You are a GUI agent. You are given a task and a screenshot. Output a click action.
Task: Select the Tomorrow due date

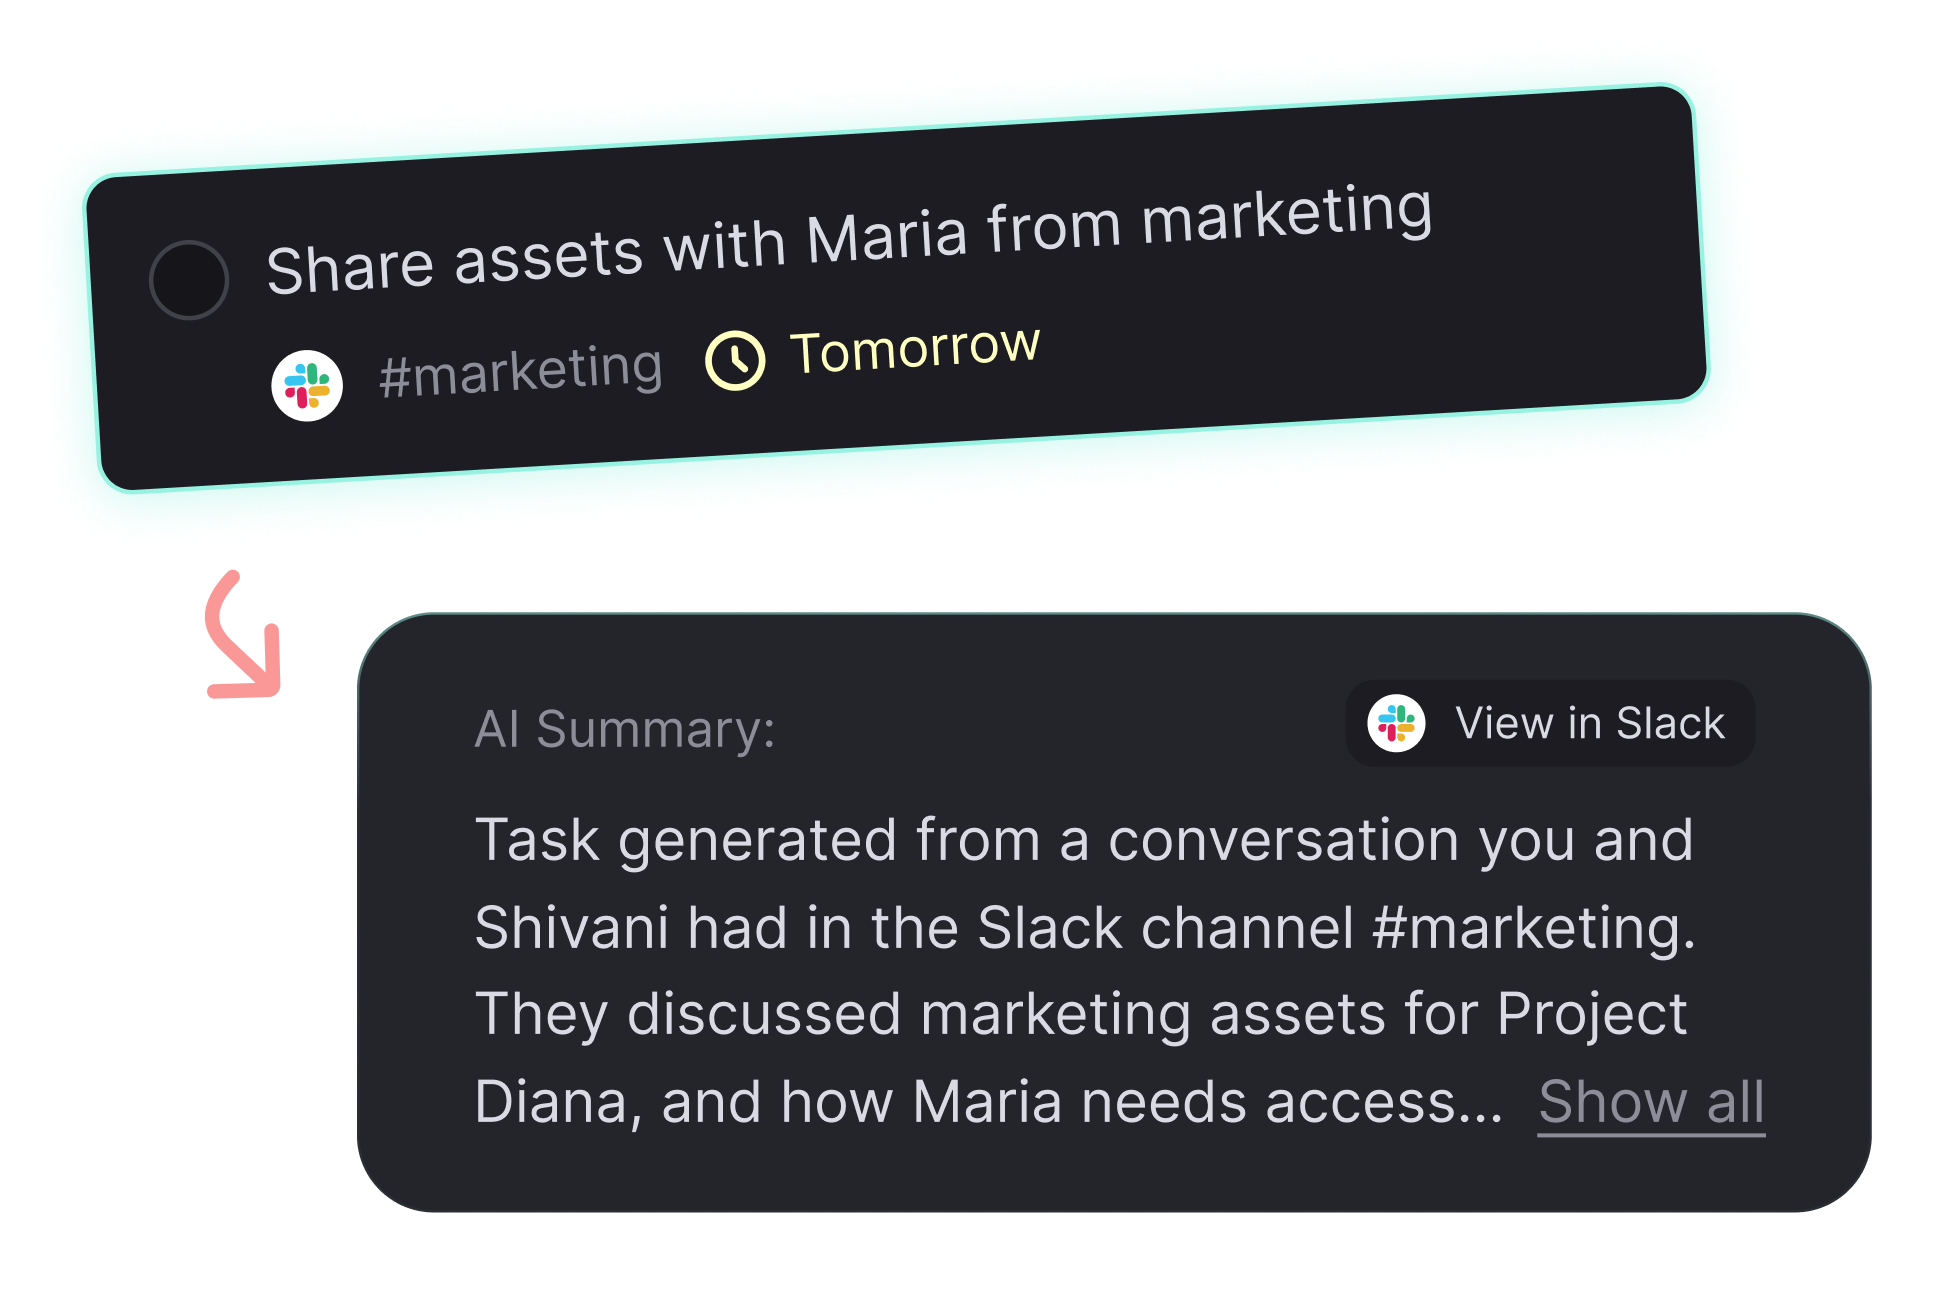[x=915, y=350]
